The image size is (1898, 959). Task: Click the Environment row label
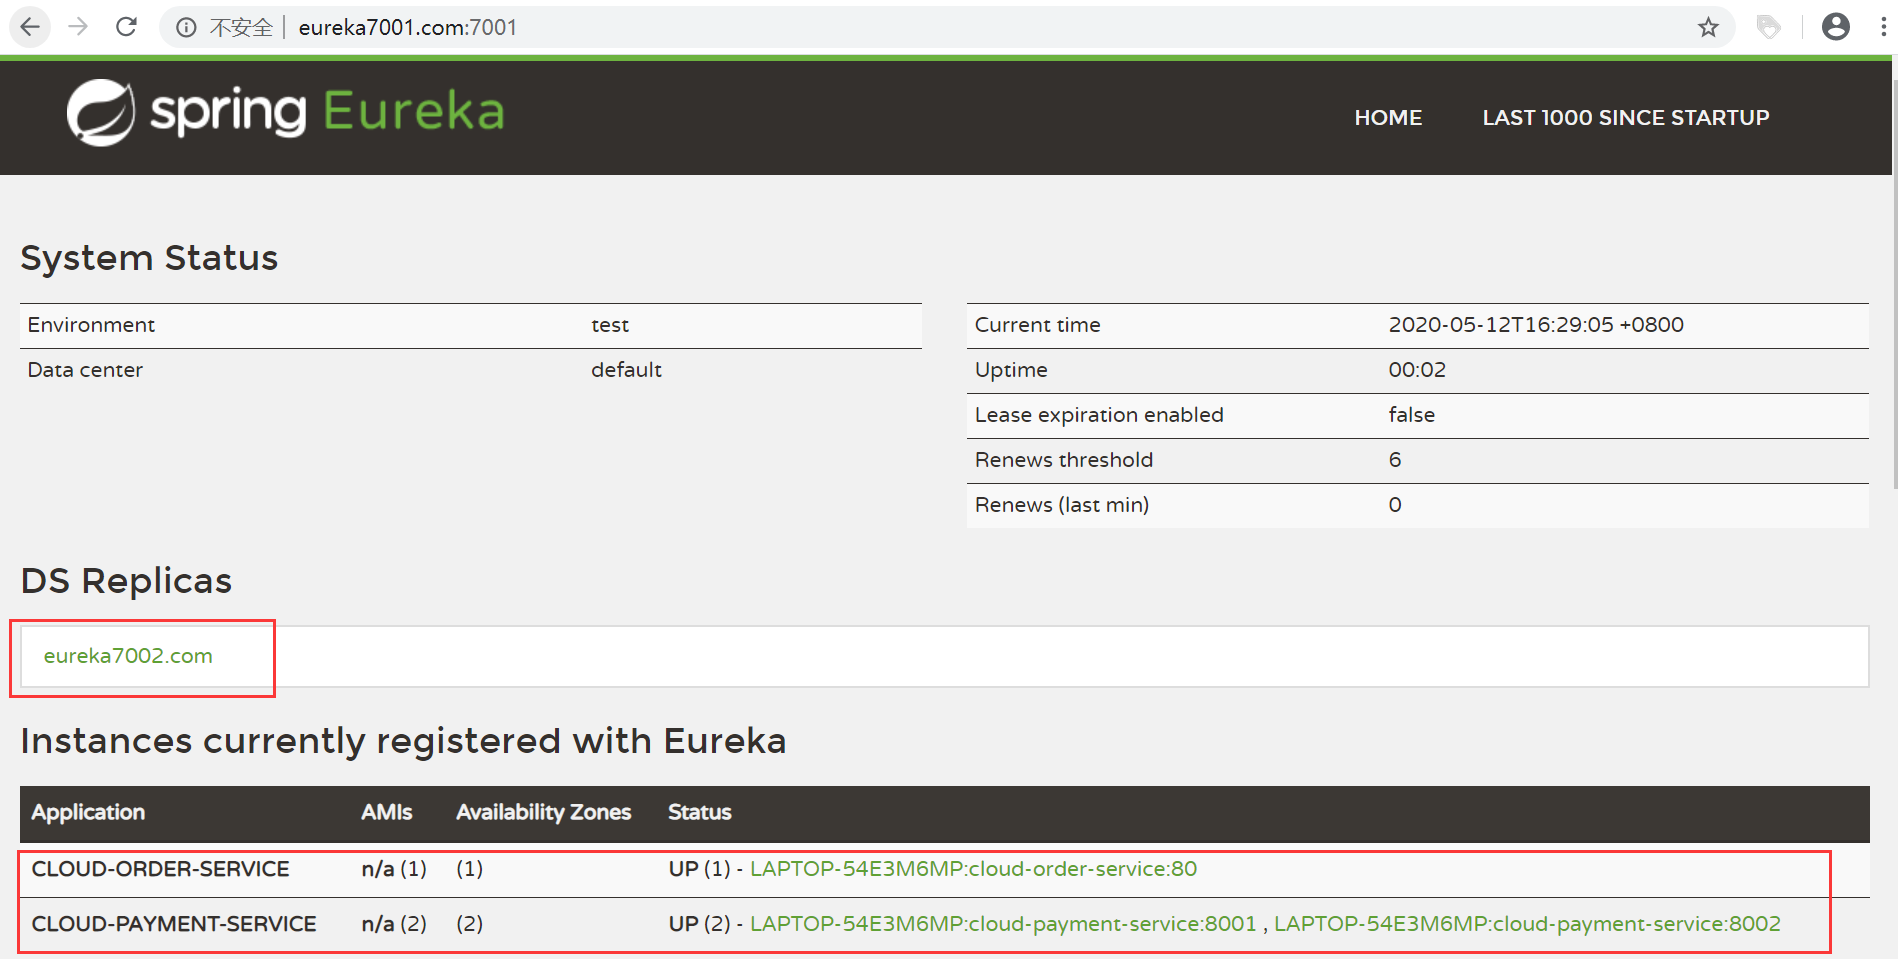click(91, 325)
